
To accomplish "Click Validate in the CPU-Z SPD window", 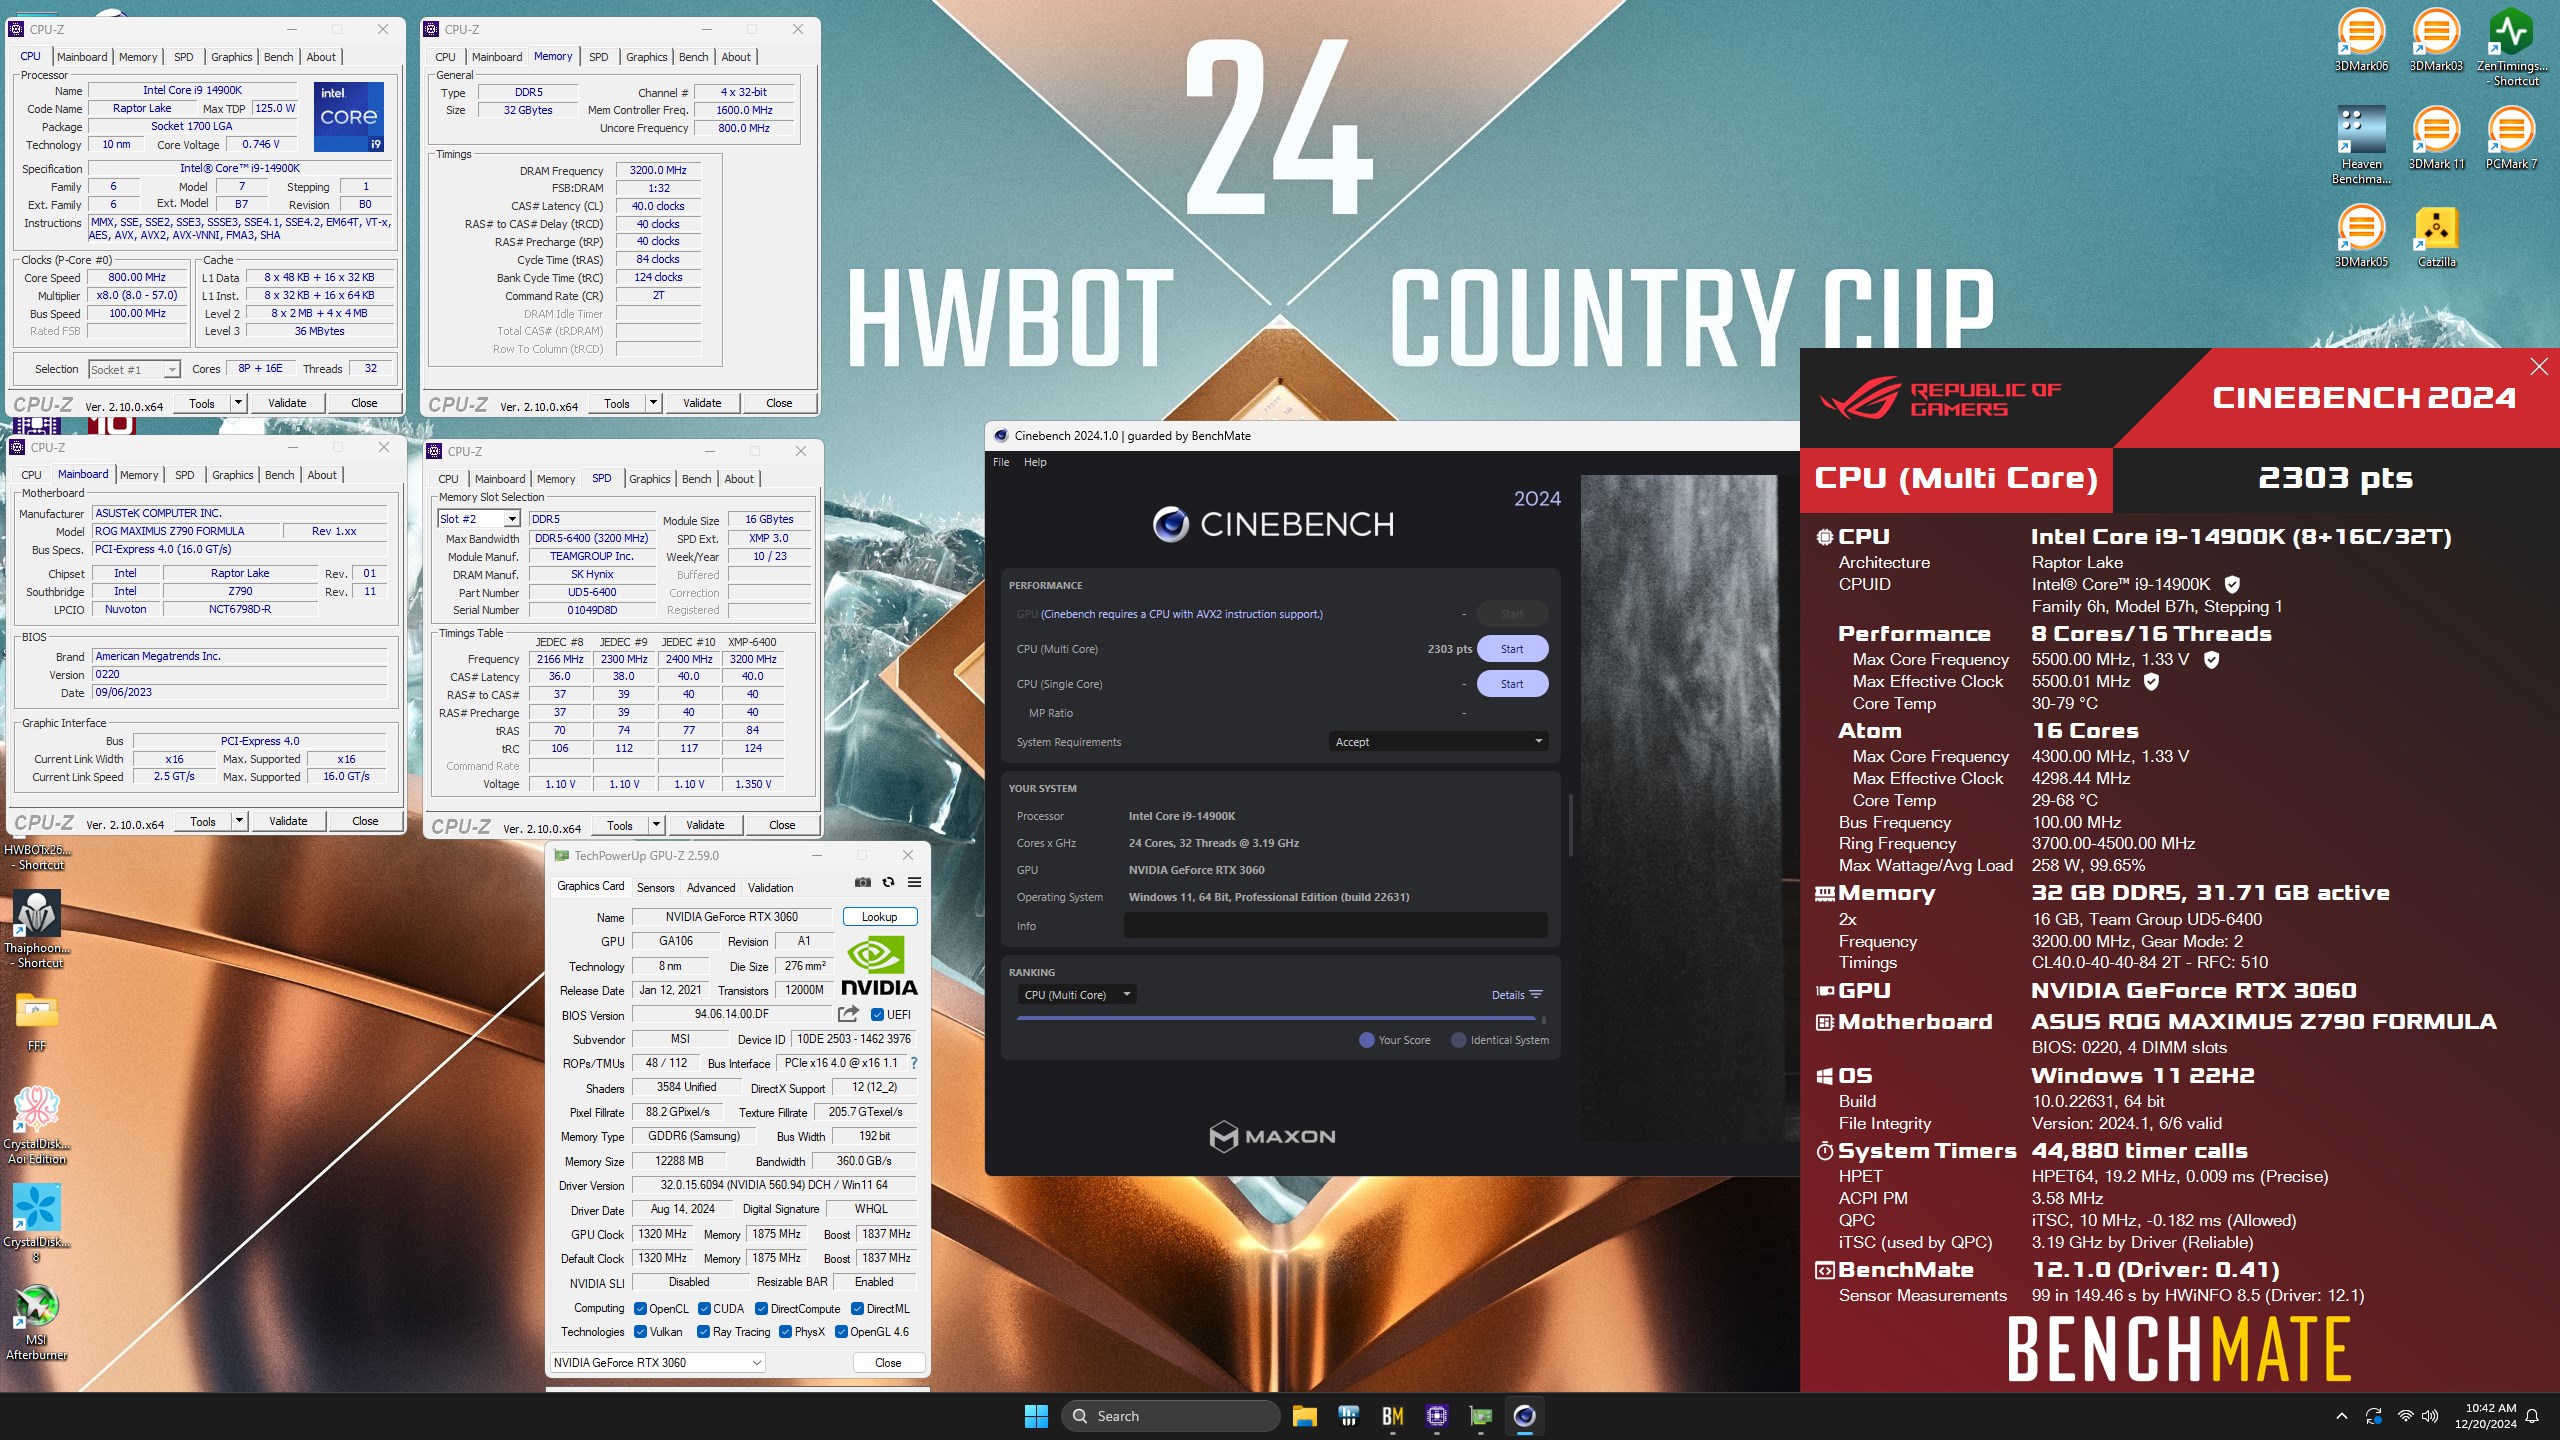I will (x=705, y=825).
